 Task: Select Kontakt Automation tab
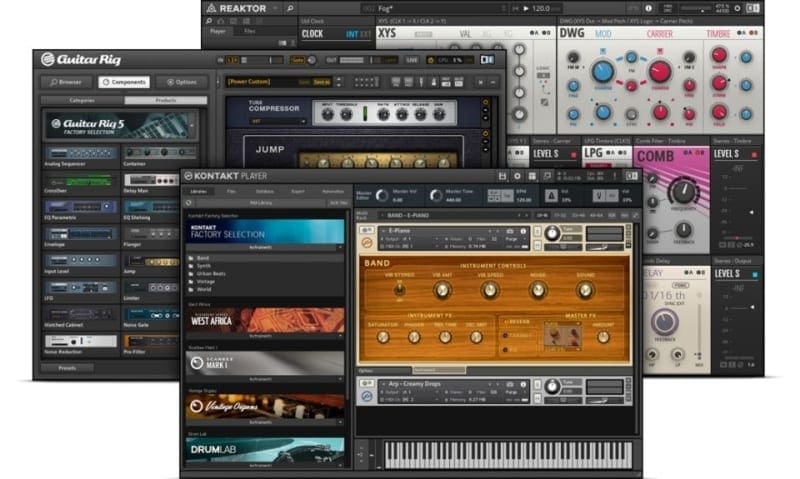pyautogui.click(x=333, y=191)
